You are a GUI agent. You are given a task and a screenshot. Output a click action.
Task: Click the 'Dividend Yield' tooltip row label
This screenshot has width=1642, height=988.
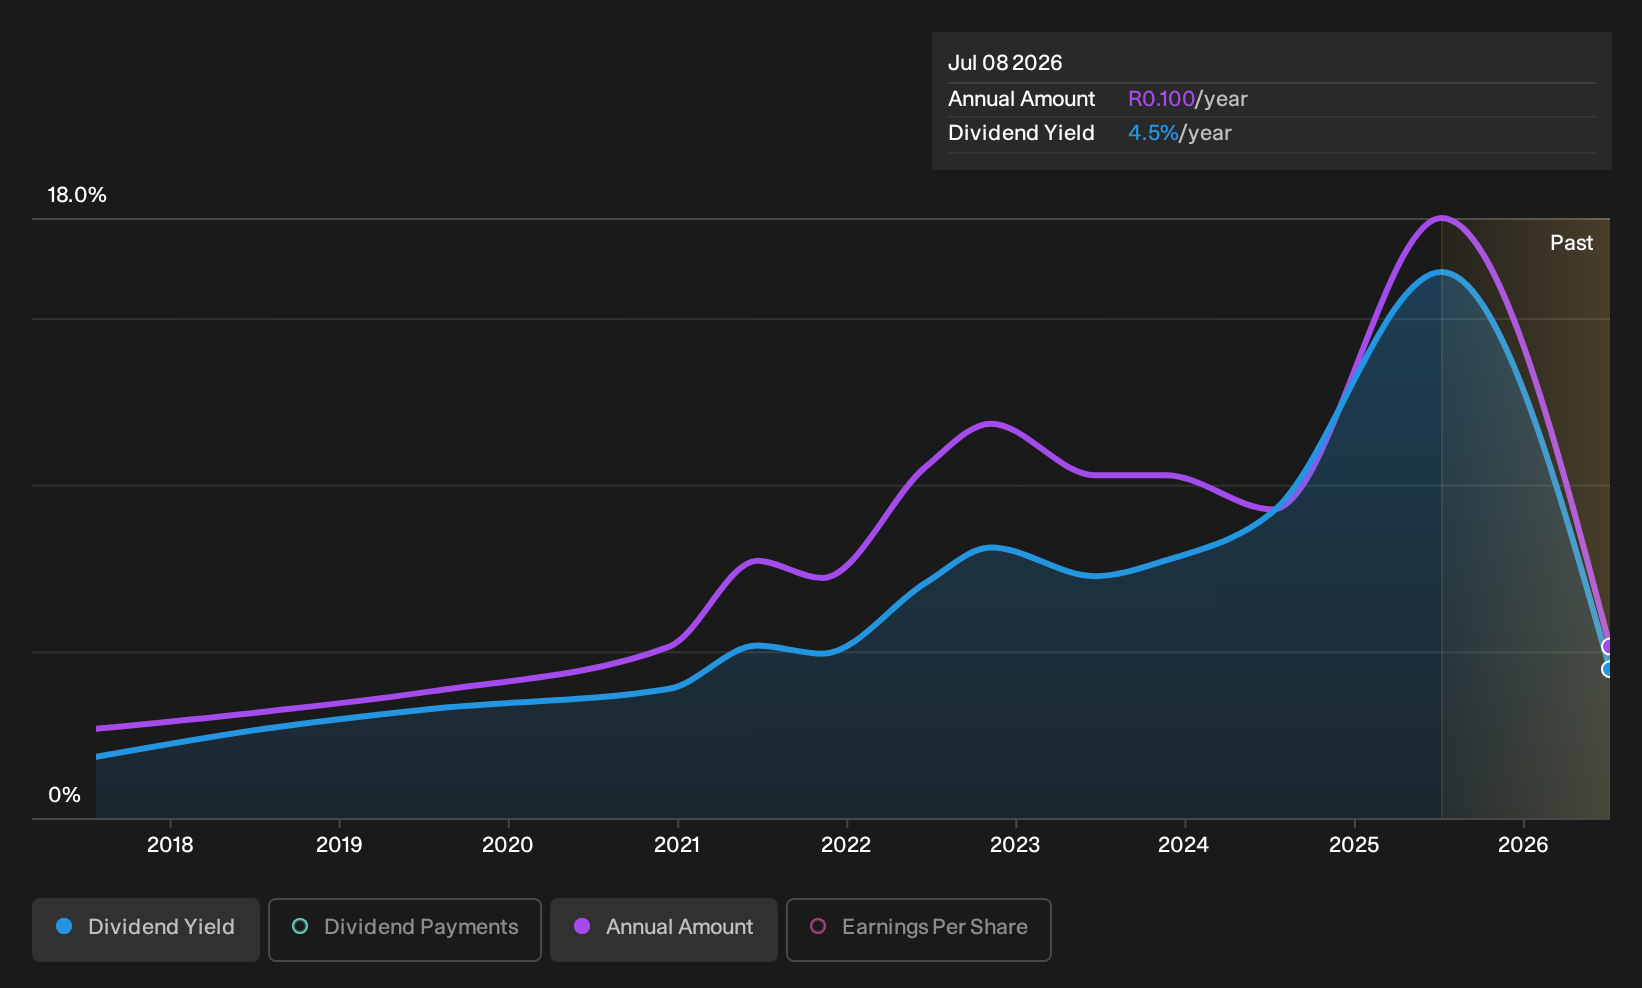tap(1021, 133)
